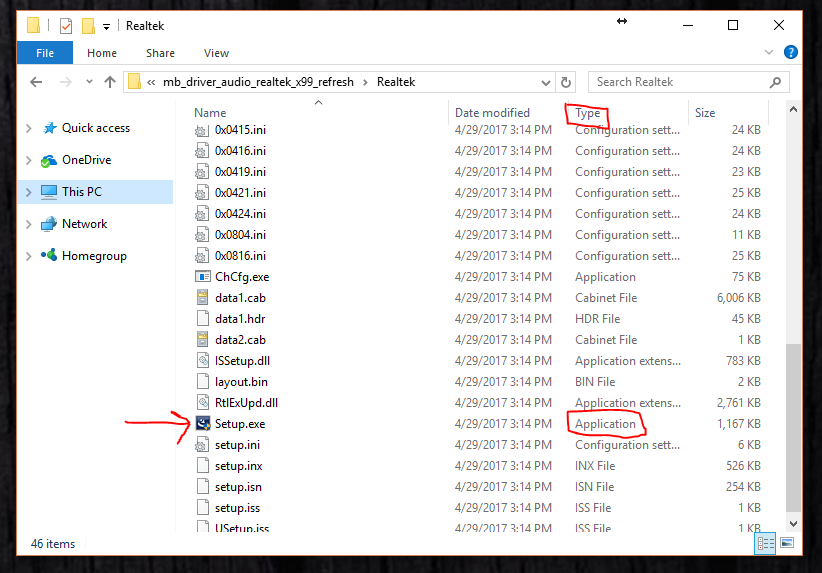Select OneDrive in navigation pane
This screenshot has width=822, height=573.
click(x=86, y=160)
